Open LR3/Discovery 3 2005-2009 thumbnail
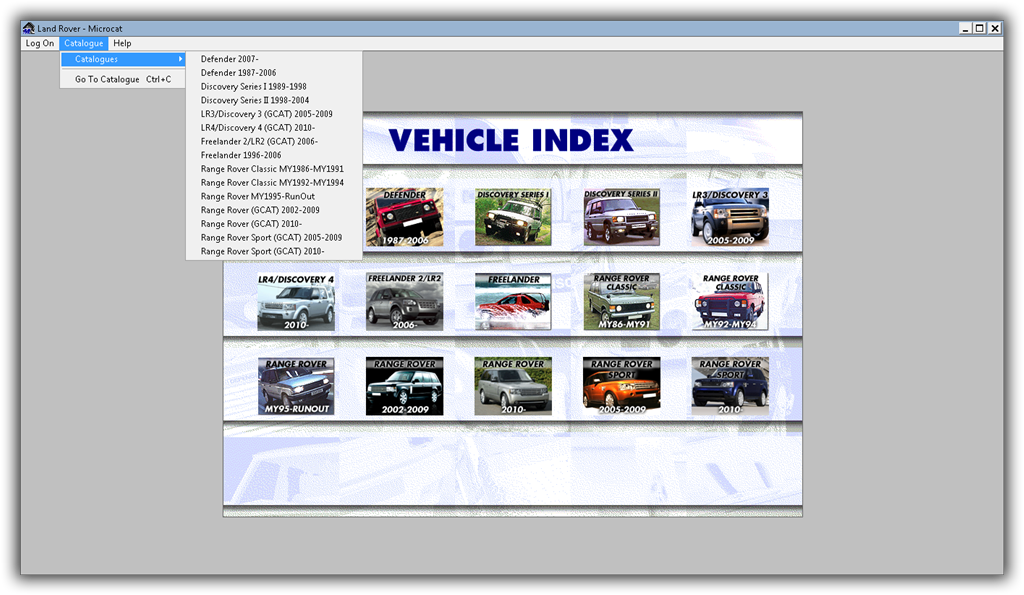This screenshot has height=595, width=1024. pyautogui.click(x=730, y=217)
